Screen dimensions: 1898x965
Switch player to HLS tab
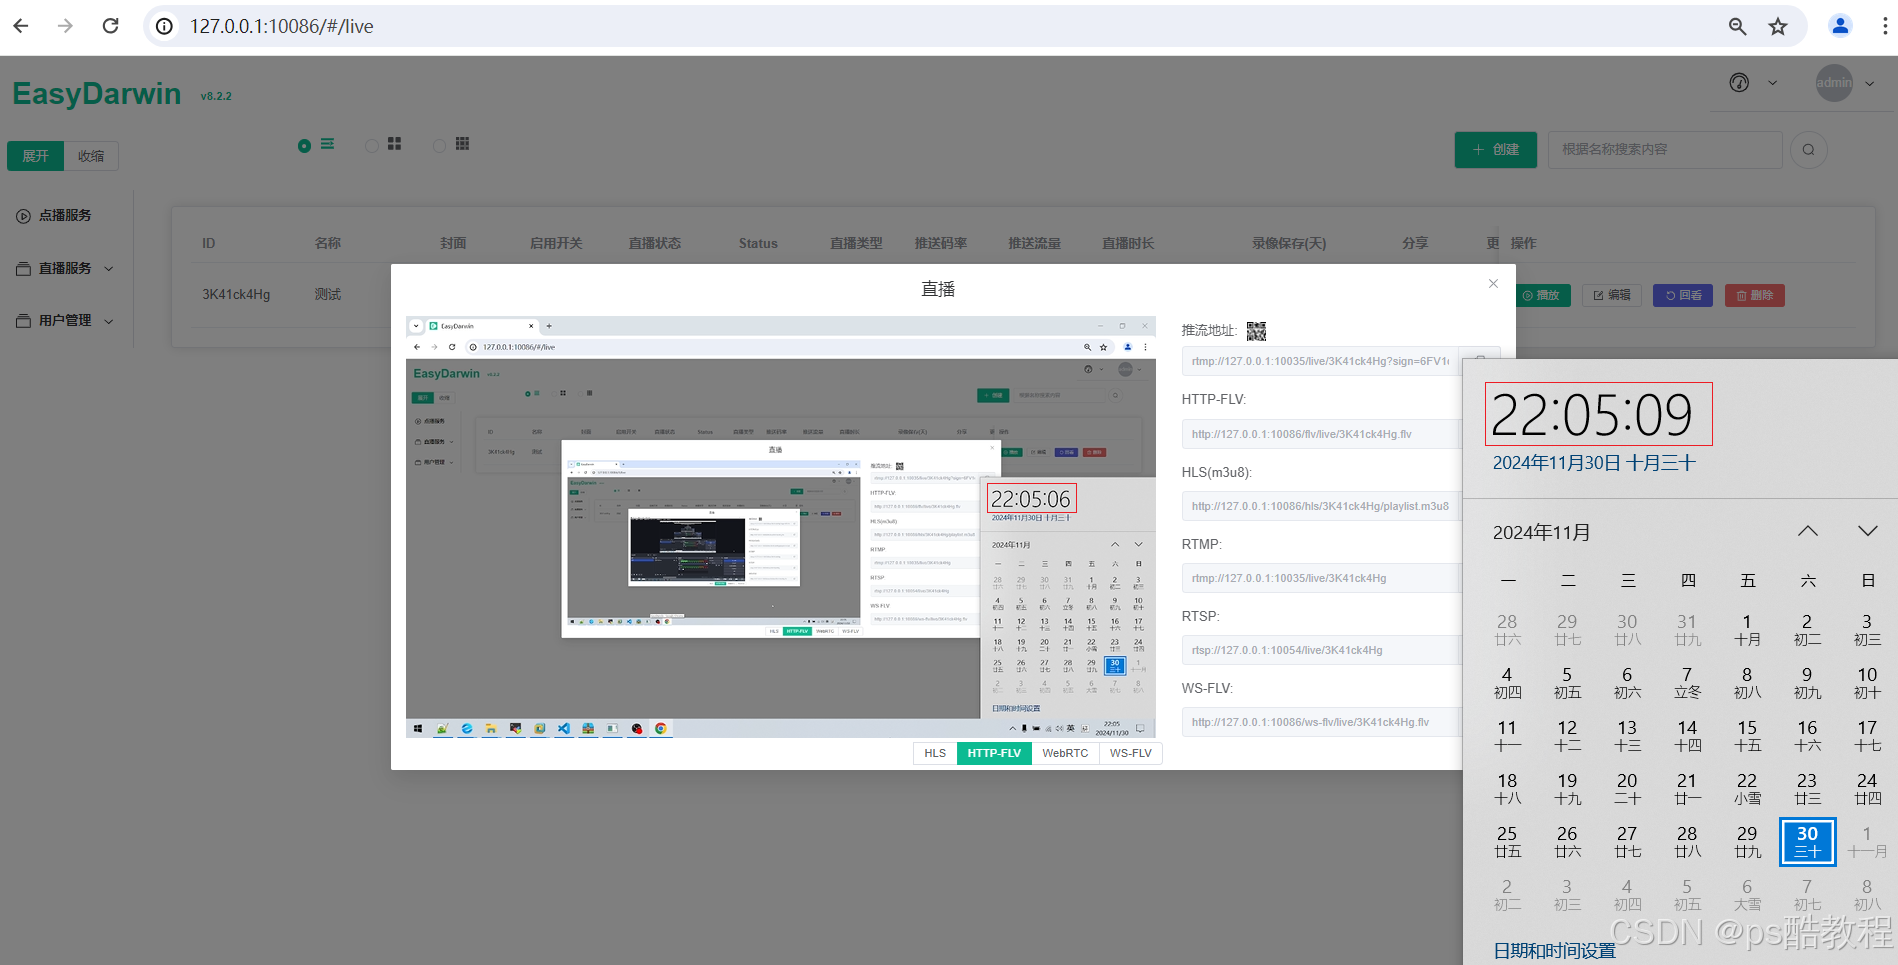click(x=935, y=753)
